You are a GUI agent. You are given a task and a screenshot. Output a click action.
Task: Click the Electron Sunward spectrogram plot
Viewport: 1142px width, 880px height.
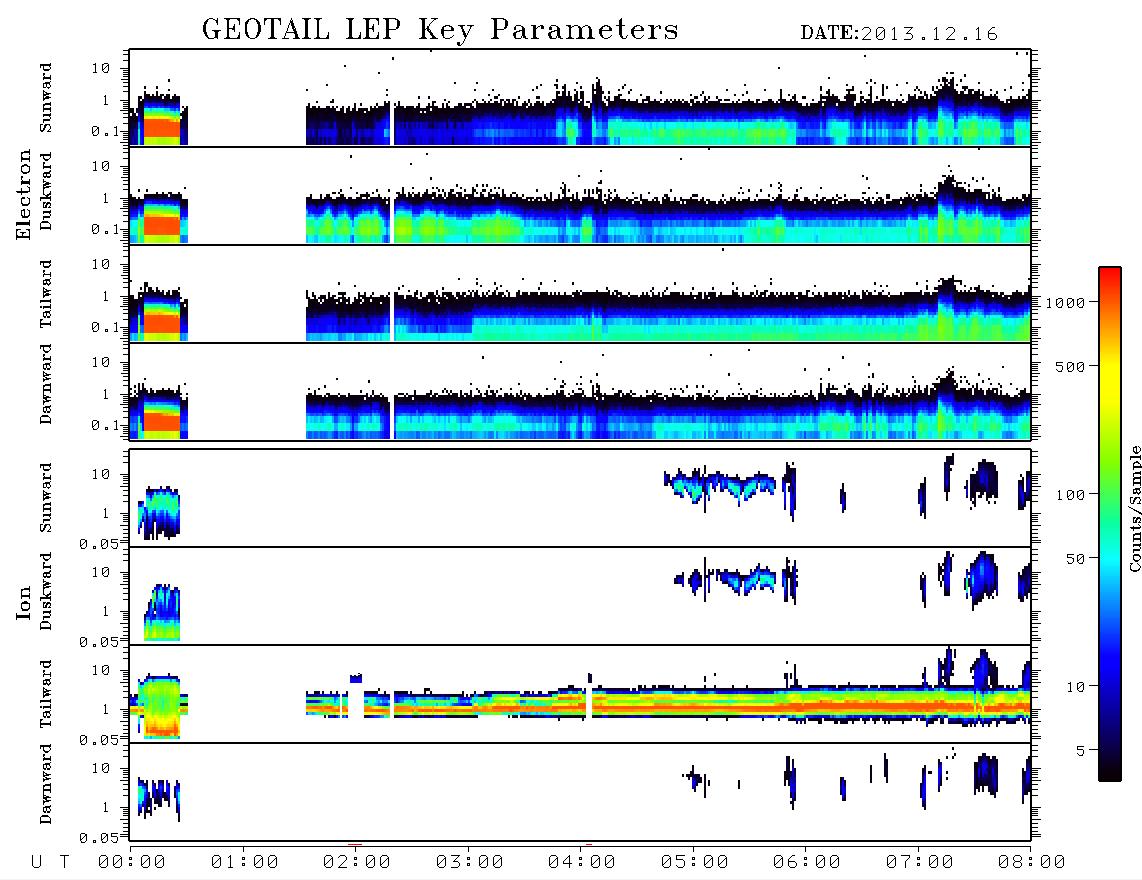point(580,98)
